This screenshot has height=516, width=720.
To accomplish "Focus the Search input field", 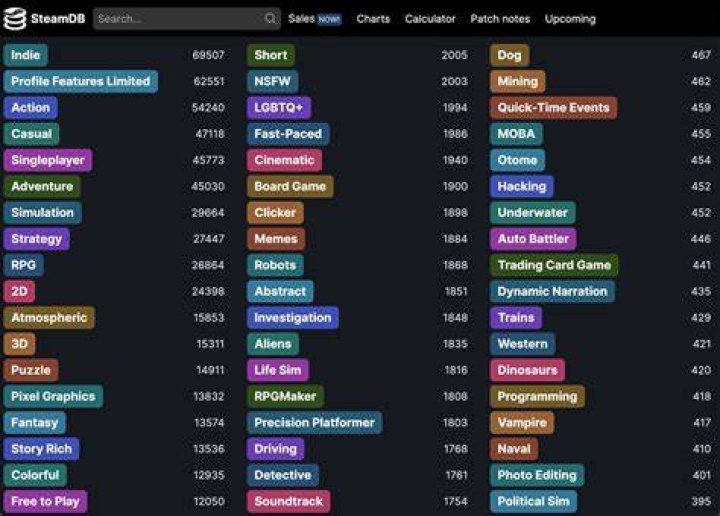I will [x=186, y=19].
